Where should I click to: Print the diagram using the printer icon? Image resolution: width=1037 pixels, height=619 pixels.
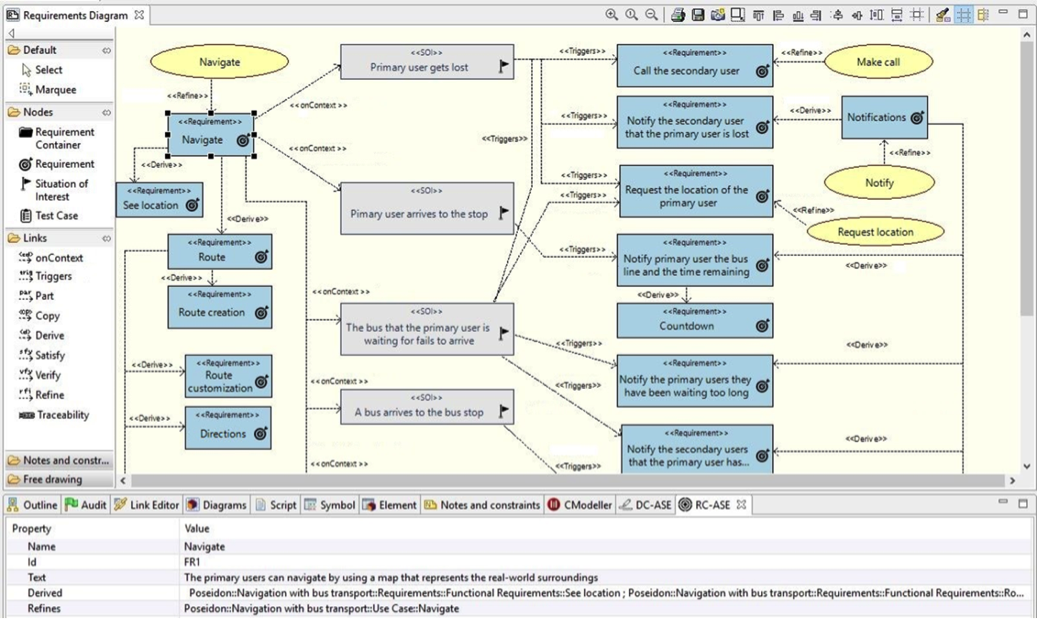(x=678, y=15)
